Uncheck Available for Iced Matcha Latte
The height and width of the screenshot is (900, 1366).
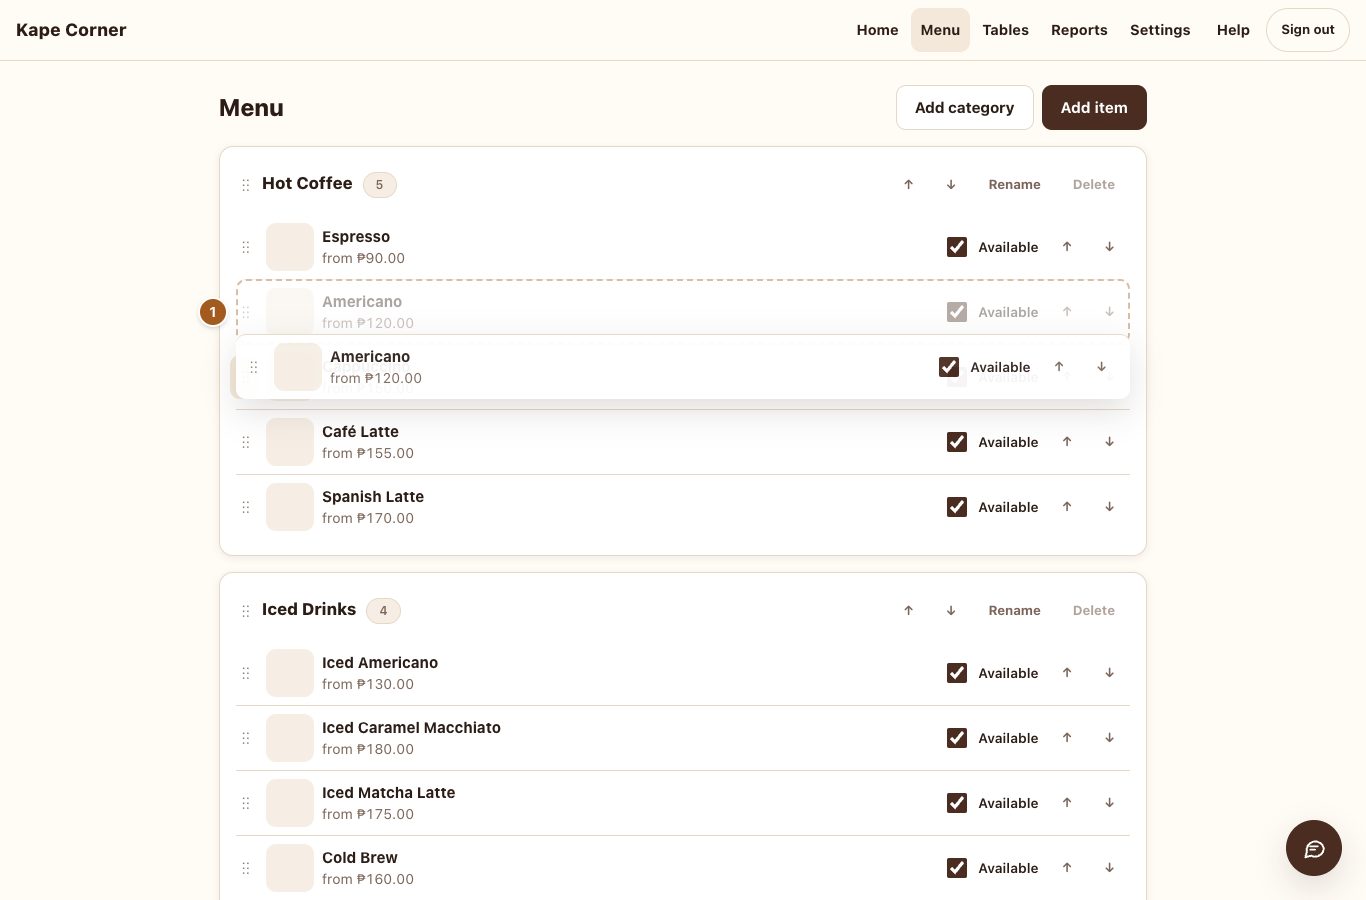[957, 803]
